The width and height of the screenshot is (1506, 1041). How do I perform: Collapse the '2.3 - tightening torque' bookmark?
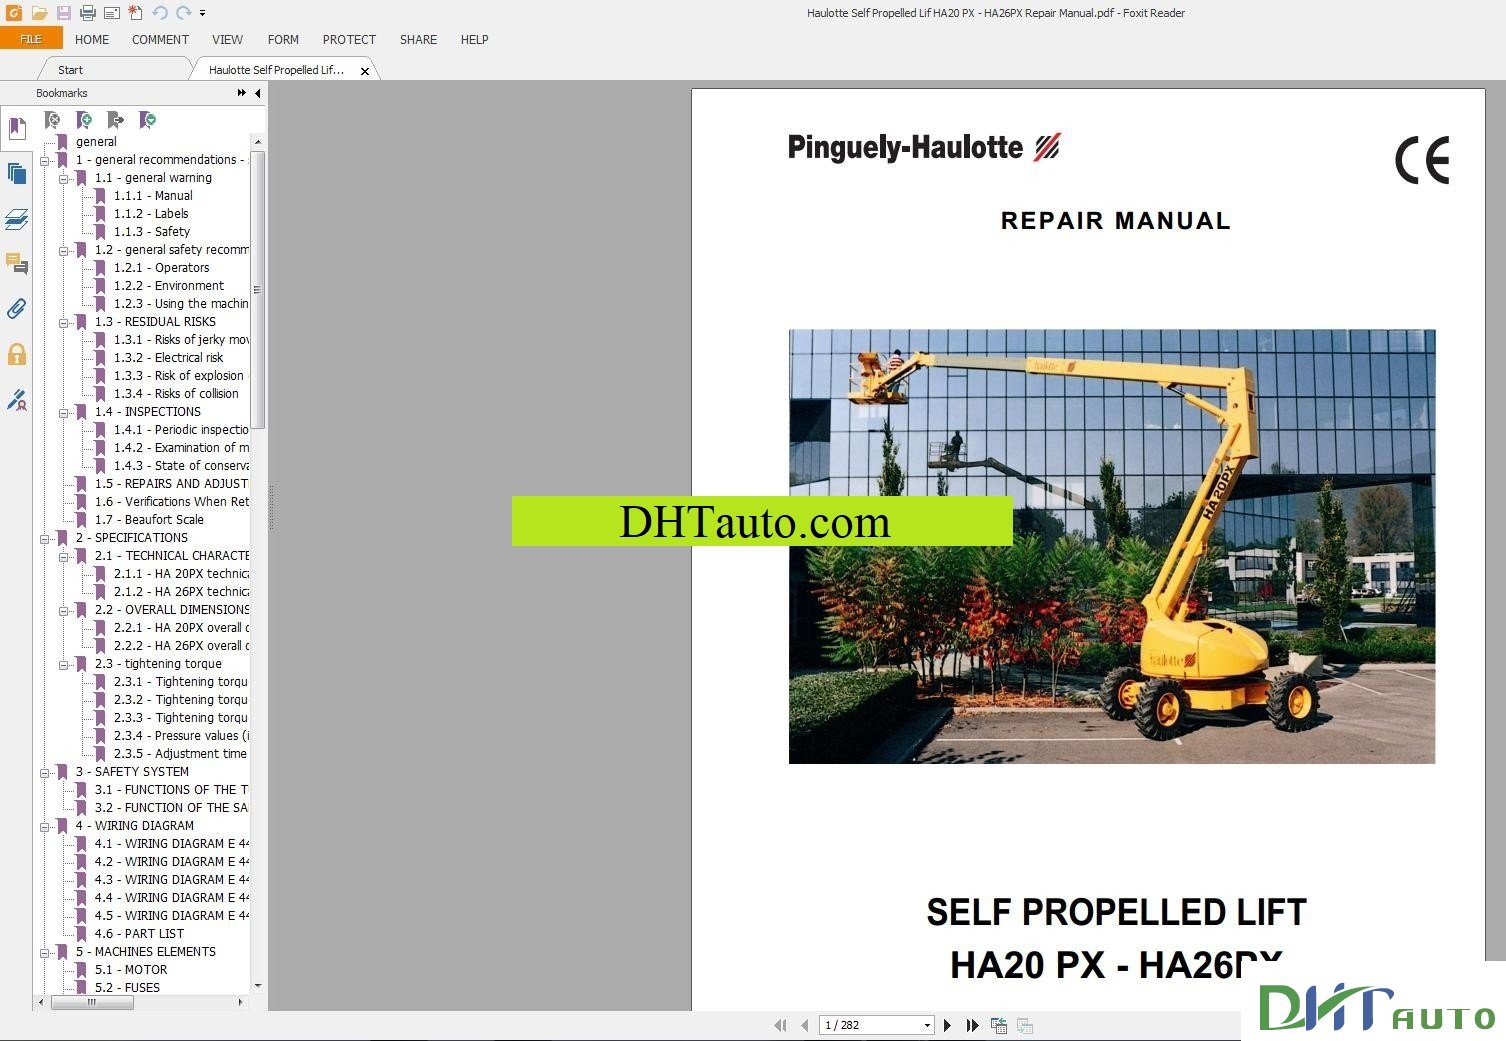(64, 664)
